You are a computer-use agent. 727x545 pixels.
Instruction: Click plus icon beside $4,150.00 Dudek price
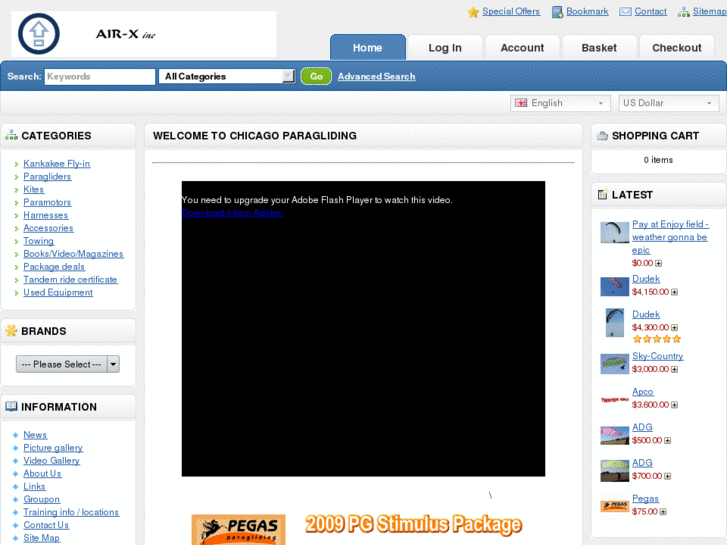pos(674,292)
